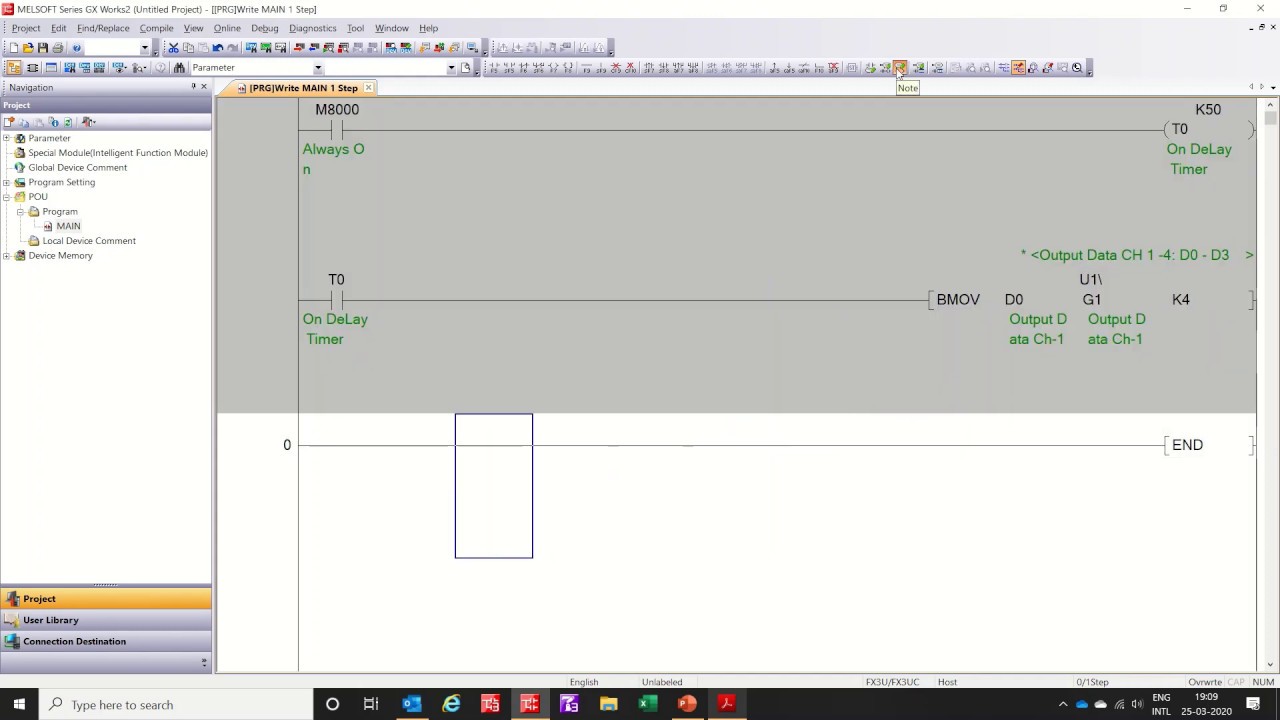1280x720 pixels.
Task: Select Special Module (Intelligent Function Module) item
Action: coord(118,153)
